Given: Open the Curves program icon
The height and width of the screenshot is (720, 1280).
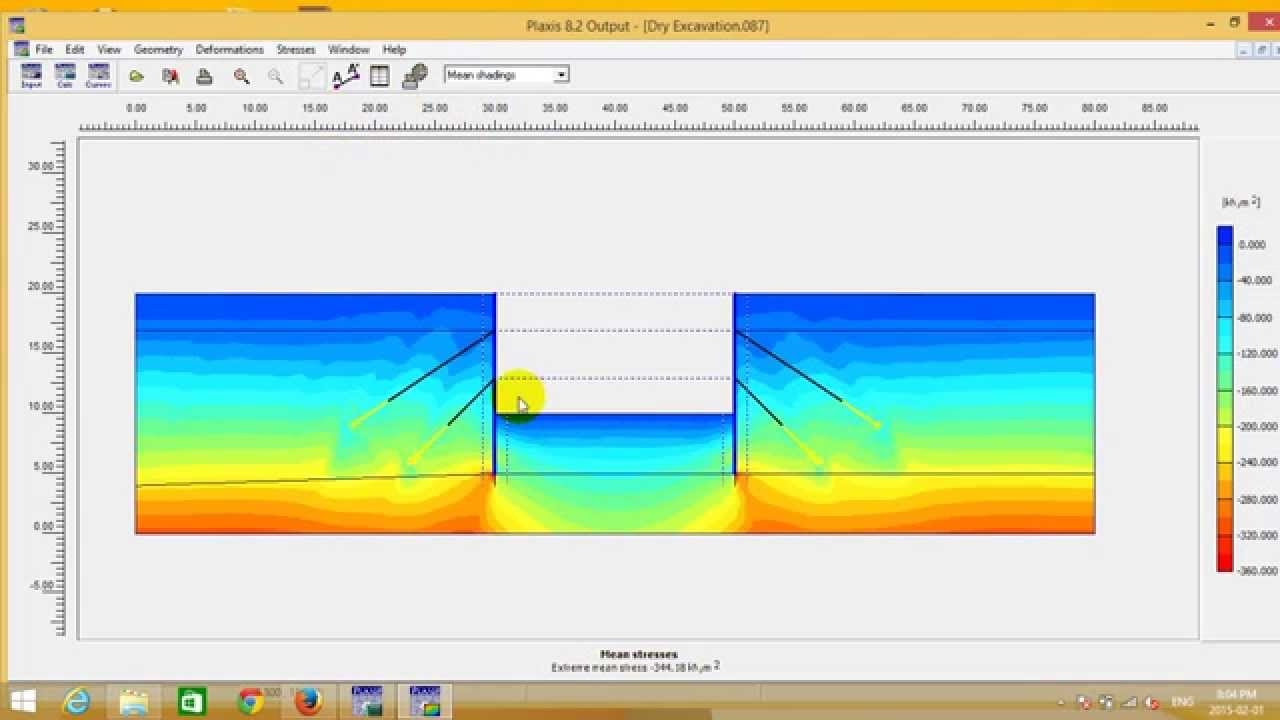Looking at the screenshot, I should coord(98,75).
